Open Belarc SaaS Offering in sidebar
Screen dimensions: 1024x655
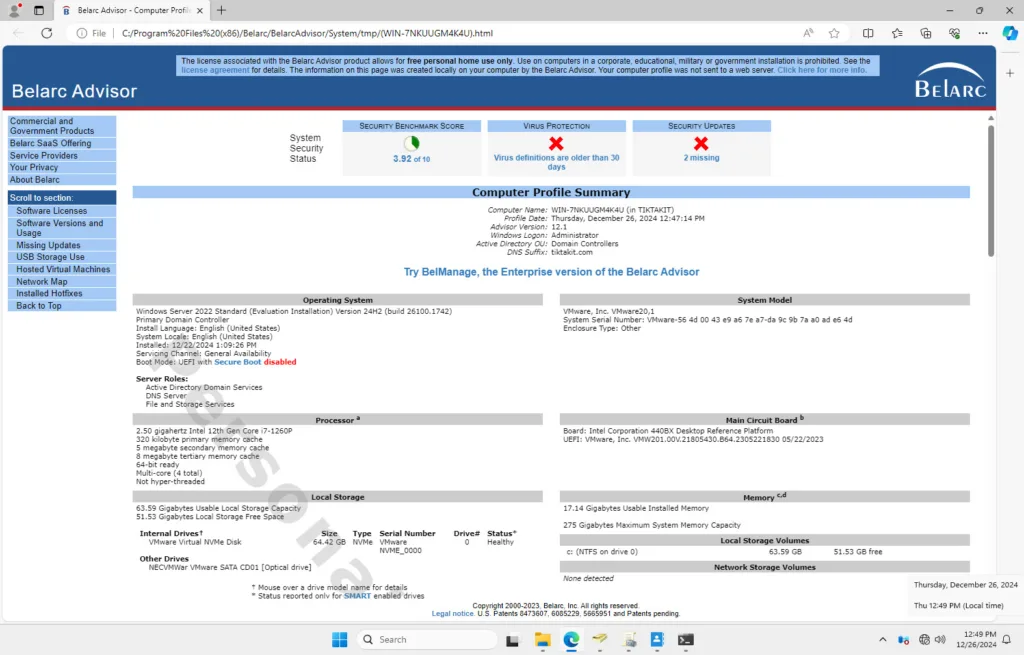coord(62,143)
